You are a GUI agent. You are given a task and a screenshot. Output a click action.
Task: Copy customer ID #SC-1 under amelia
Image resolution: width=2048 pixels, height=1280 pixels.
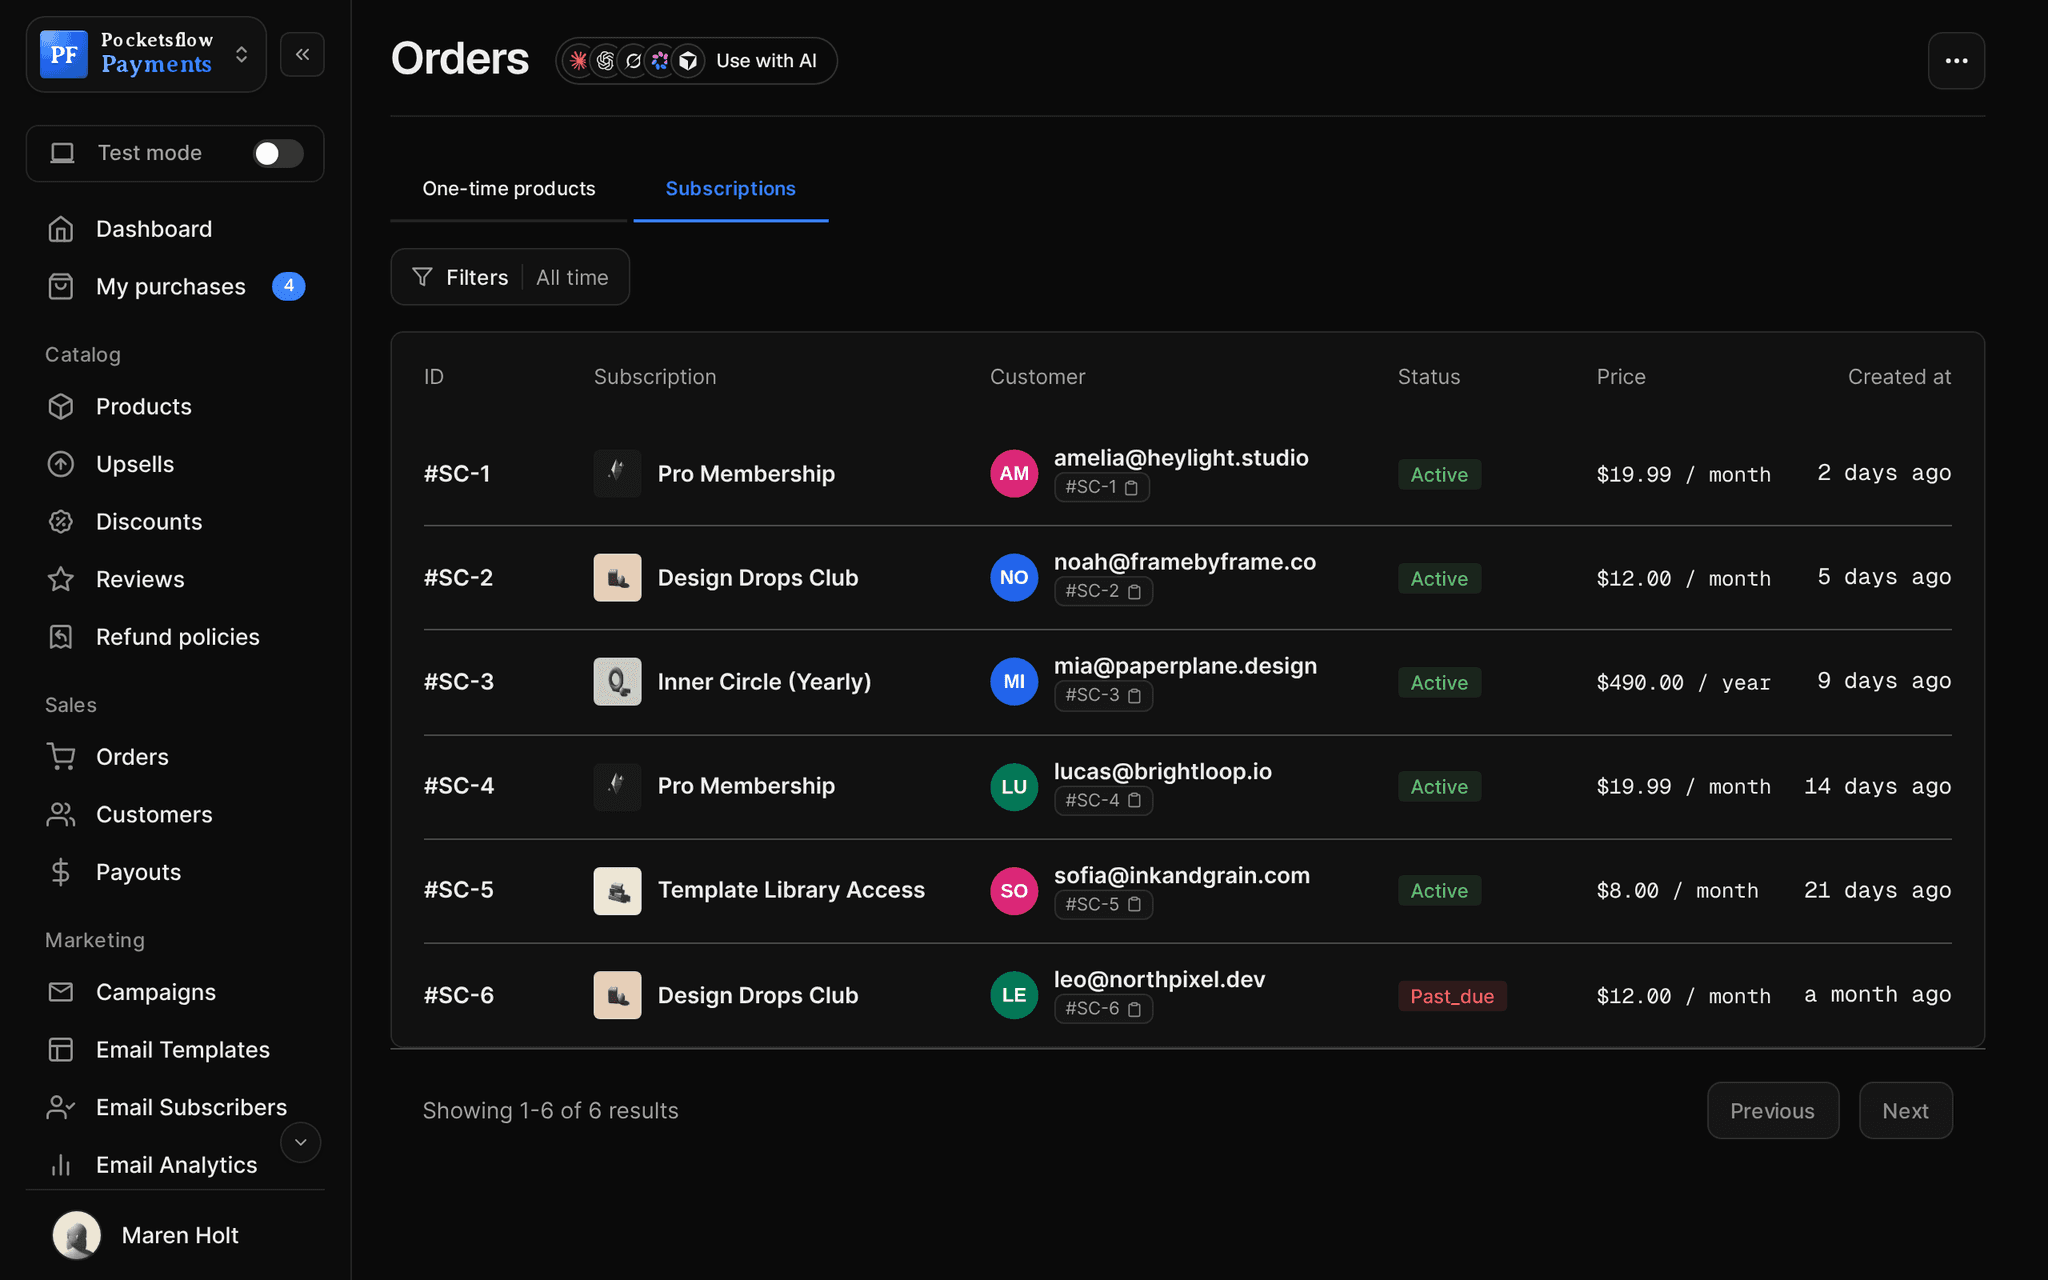pyautogui.click(x=1132, y=488)
